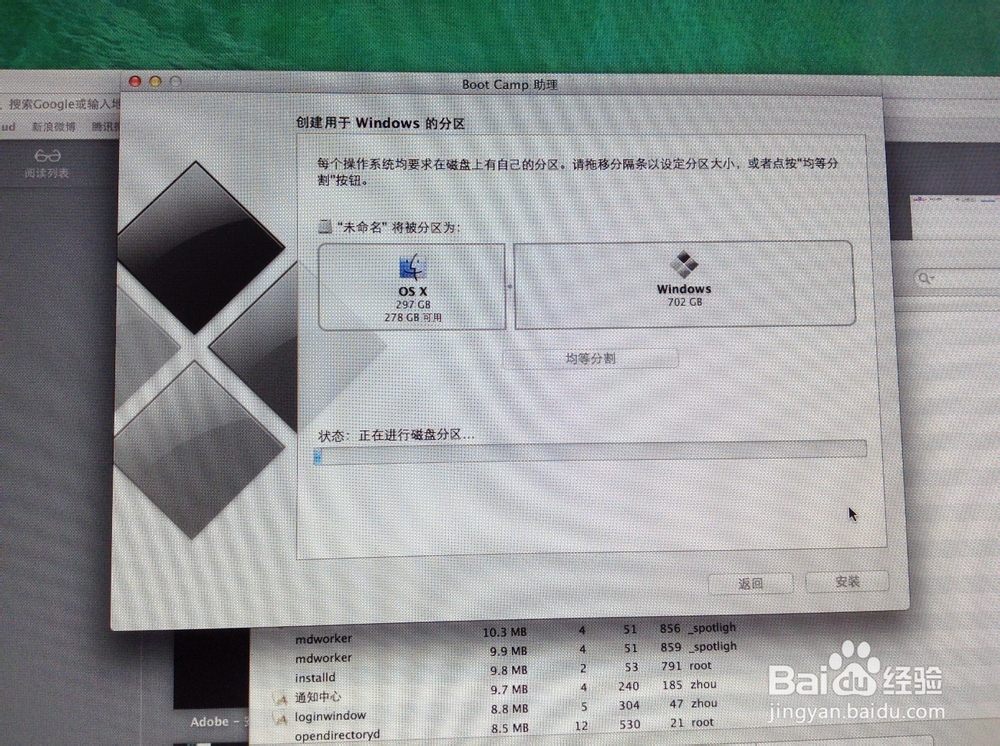Select the OS X partition icon
The height and width of the screenshot is (746, 1000).
[x=412, y=267]
